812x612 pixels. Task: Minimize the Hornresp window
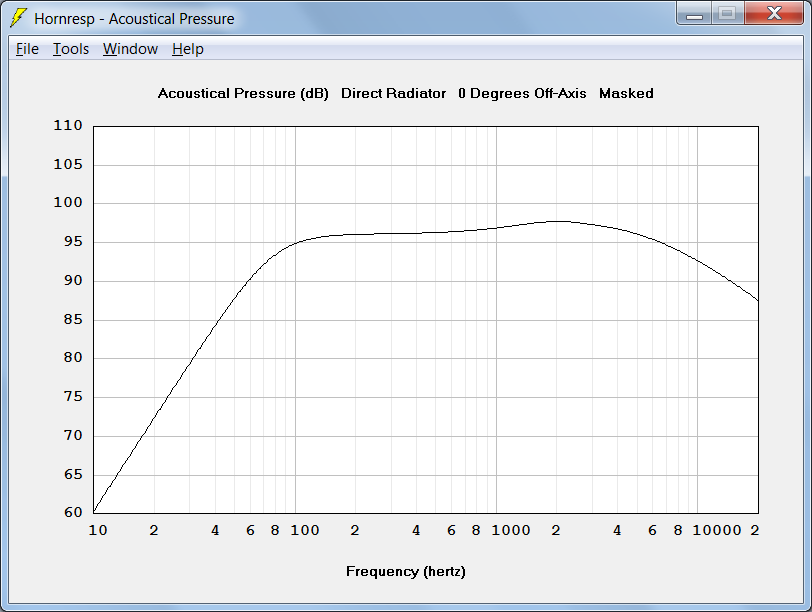(x=694, y=13)
